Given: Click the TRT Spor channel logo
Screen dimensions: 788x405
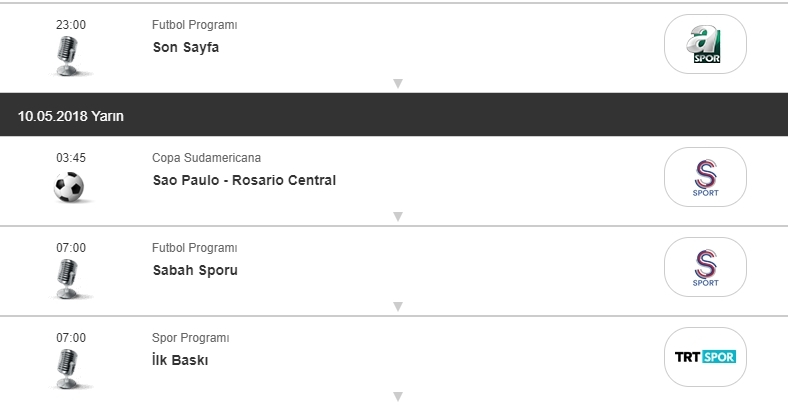Looking at the screenshot, I should [705, 357].
